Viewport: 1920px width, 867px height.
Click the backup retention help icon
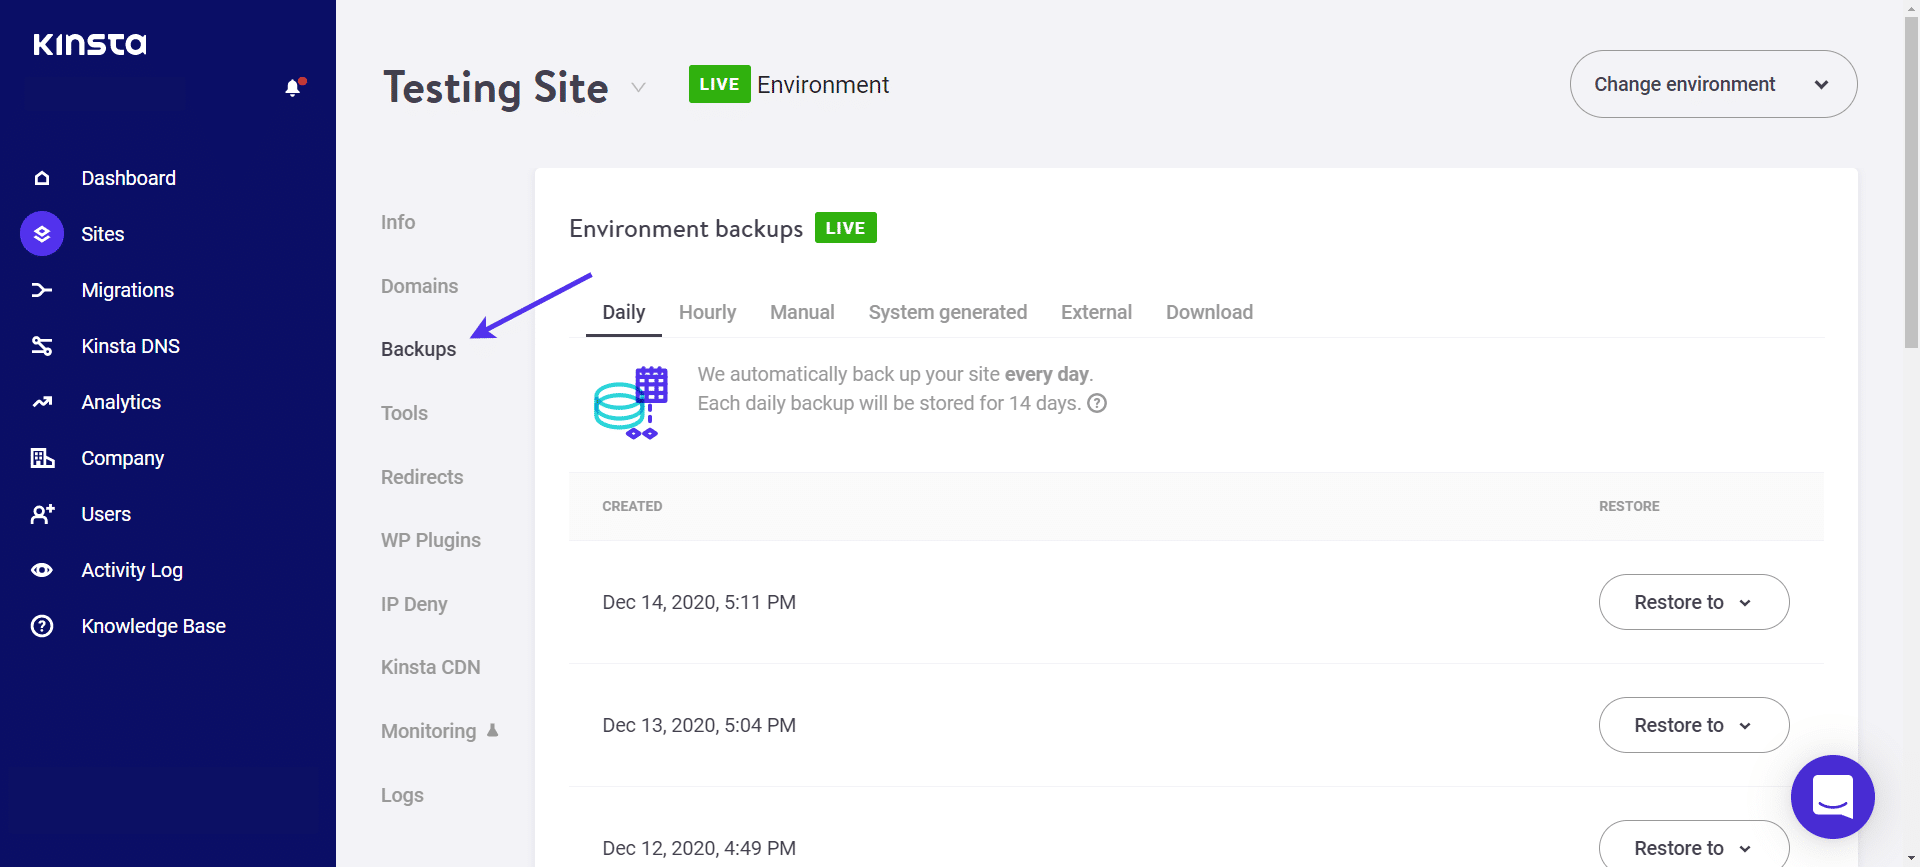(1097, 403)
